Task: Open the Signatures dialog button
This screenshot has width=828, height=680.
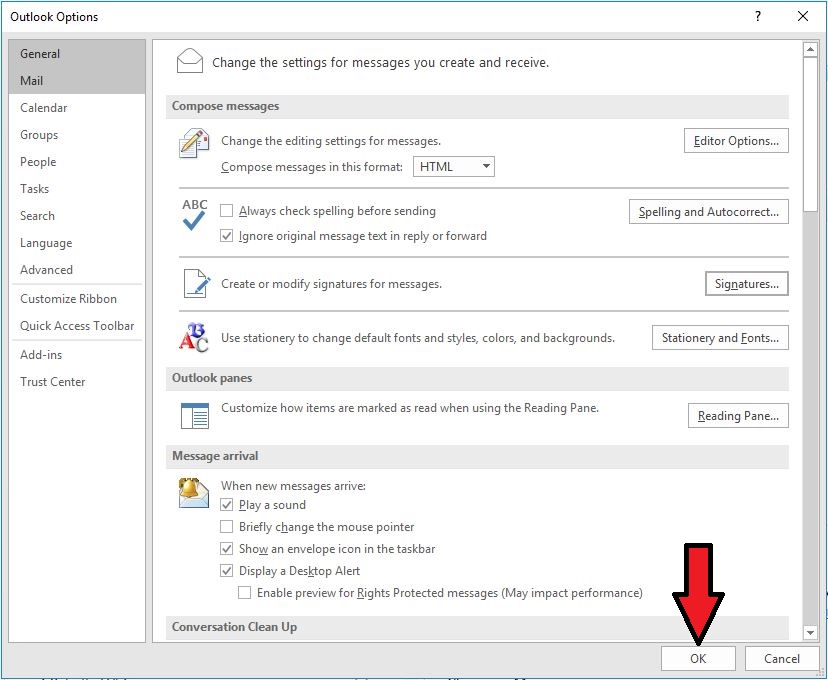Action: [x=746, y=284]
